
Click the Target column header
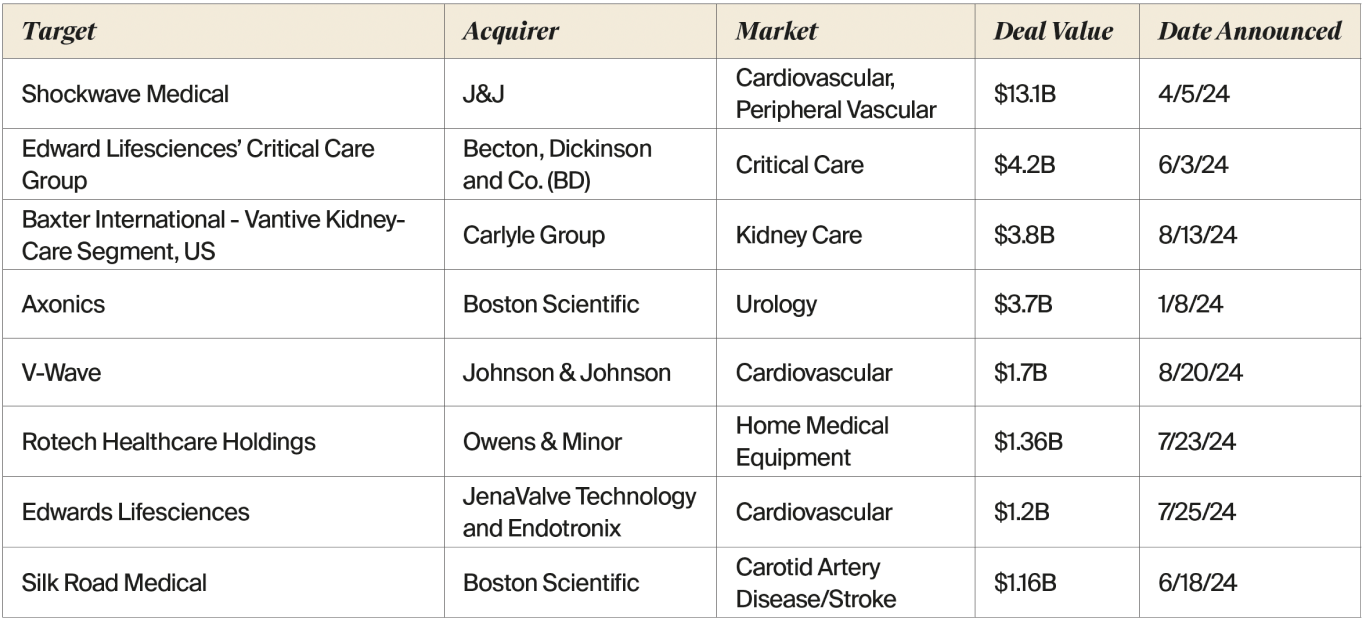59,31
